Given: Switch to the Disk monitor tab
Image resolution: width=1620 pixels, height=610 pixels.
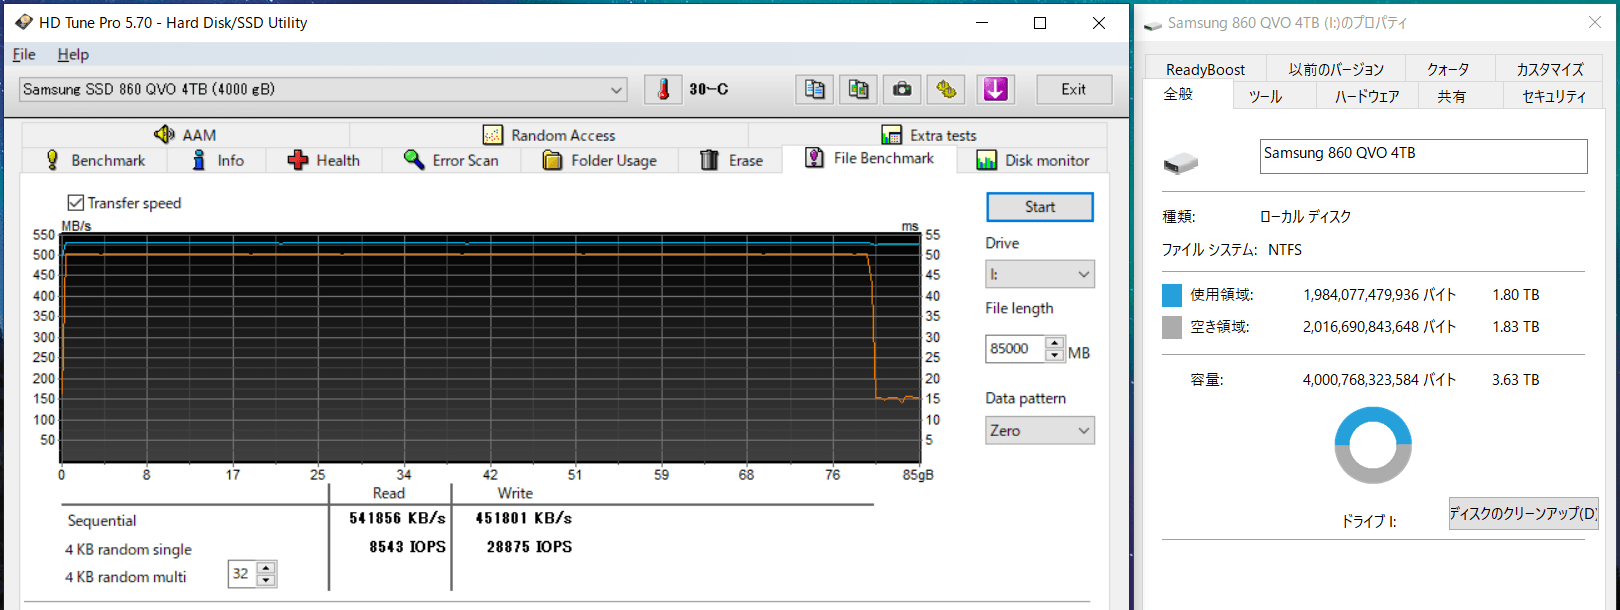Looking at the screenshot, I should [x=1032, y=160].
